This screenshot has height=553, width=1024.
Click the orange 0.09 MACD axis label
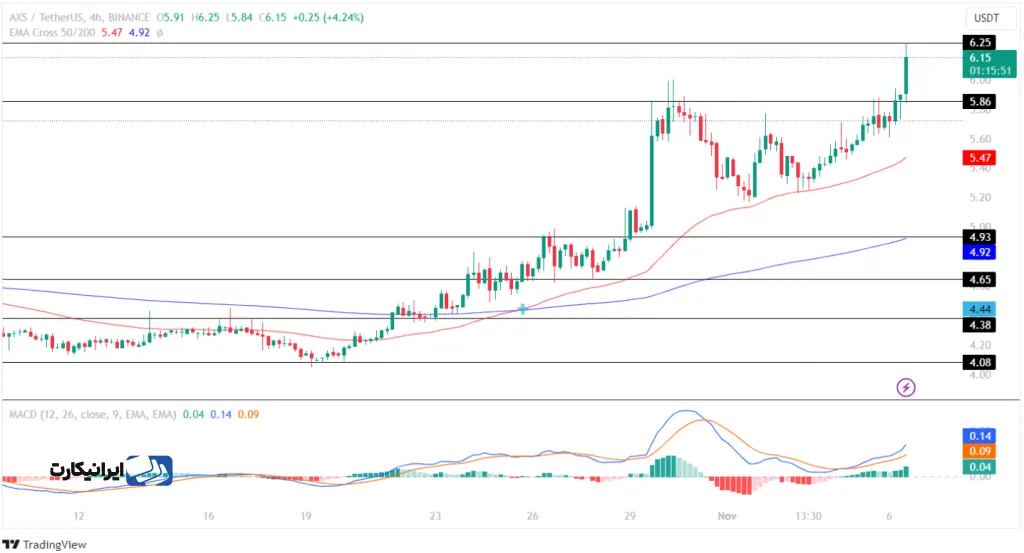[980, 451]
